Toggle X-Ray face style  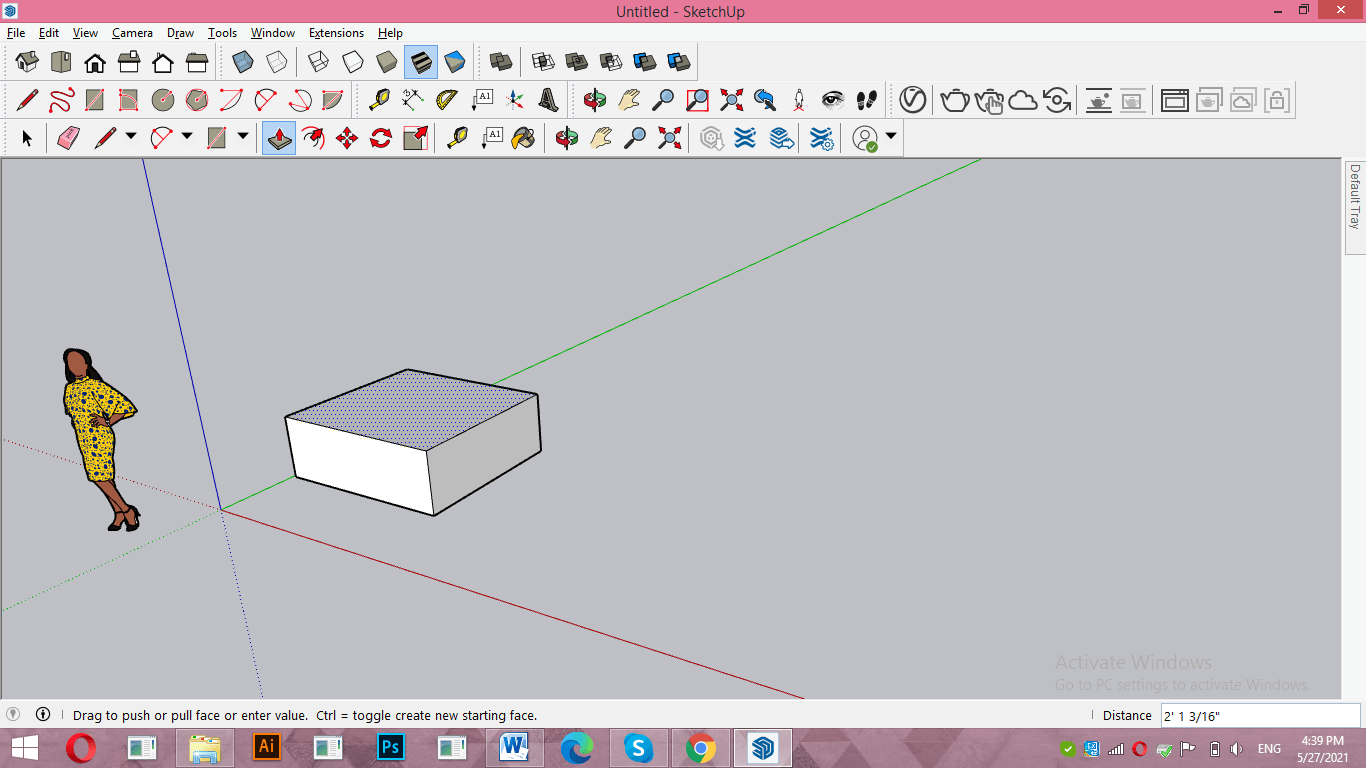point(243,62)
